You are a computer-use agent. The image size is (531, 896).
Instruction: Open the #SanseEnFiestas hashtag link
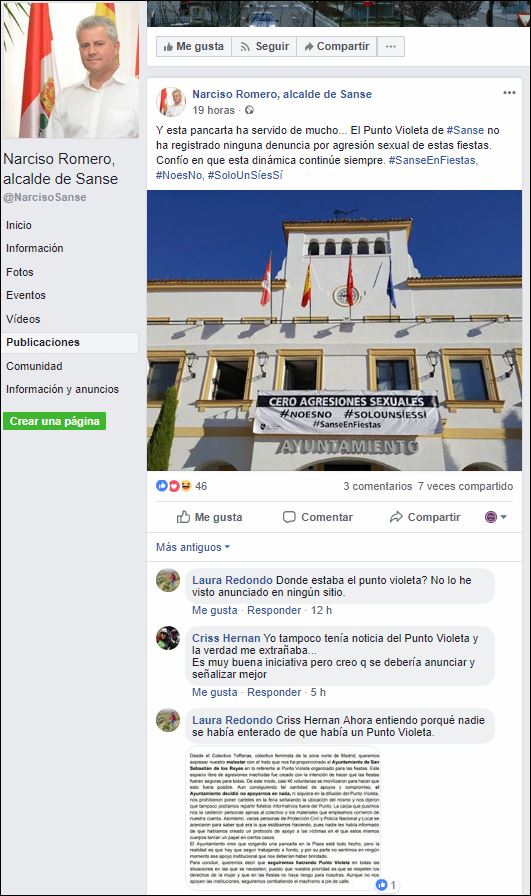pyautogui.click(x=433, y=160)
